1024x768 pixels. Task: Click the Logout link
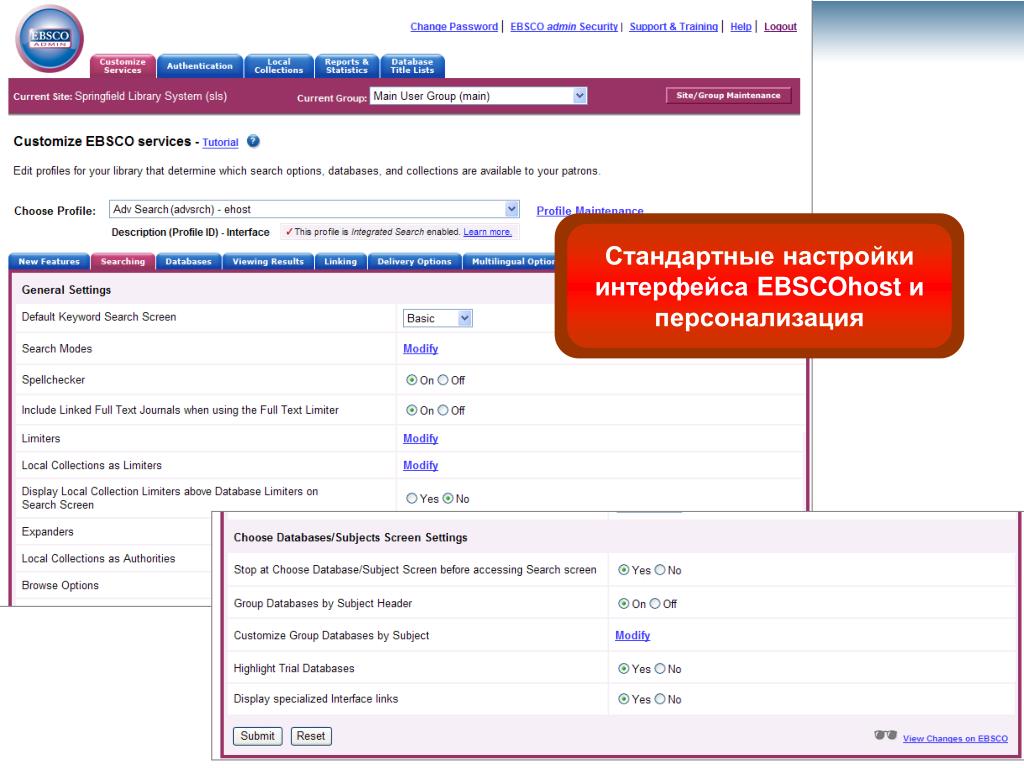[x=780, y=27]
